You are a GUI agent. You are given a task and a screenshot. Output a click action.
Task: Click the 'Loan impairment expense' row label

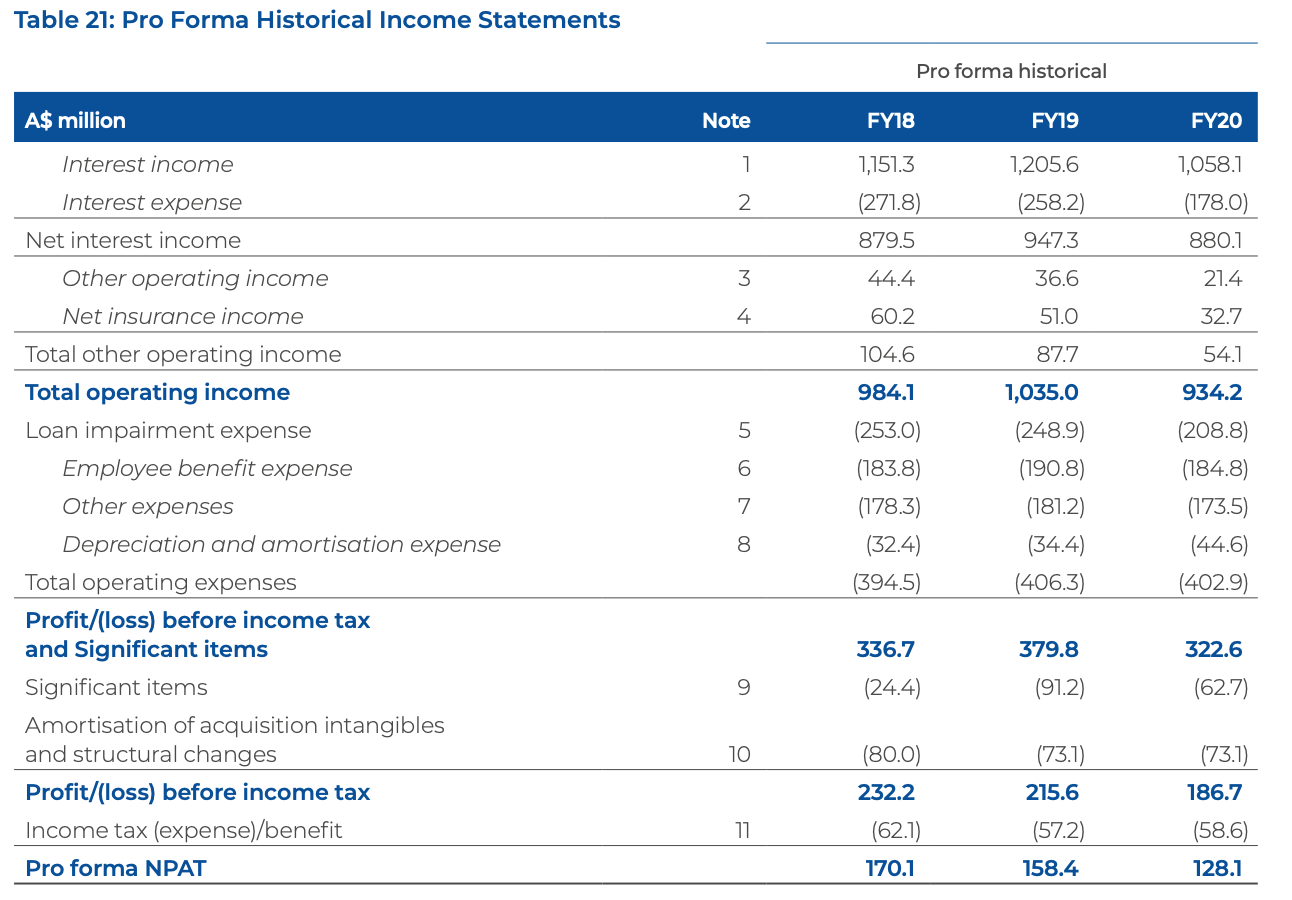(x=168, y=430)
